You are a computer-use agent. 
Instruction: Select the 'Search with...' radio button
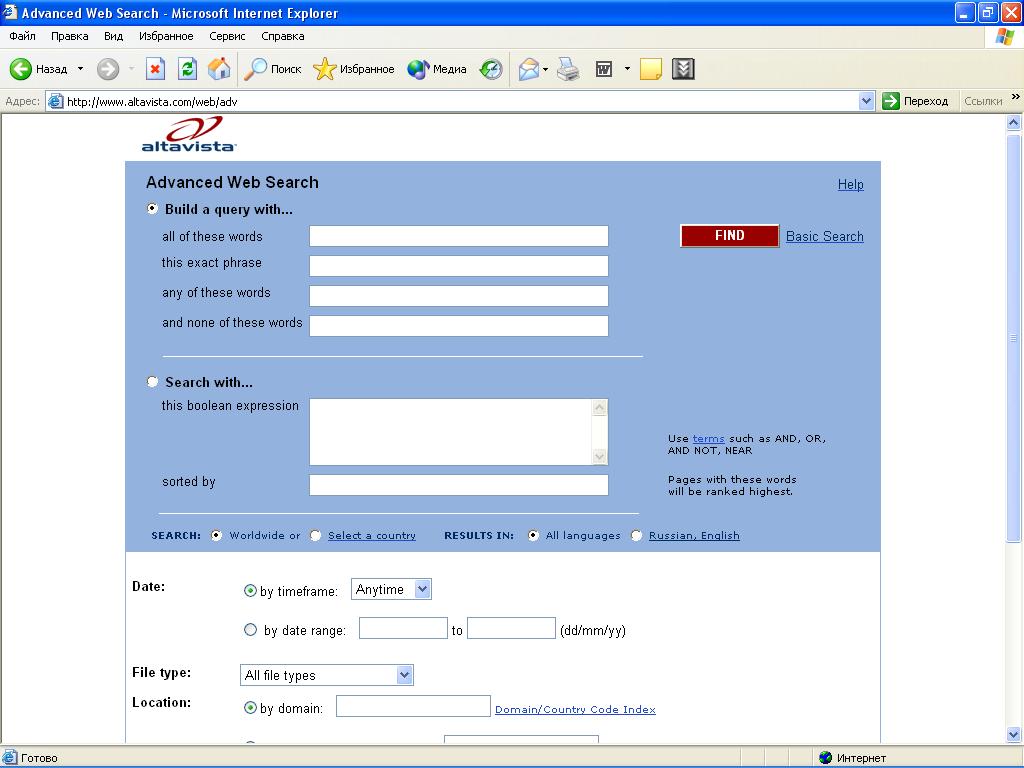[152, 381]
